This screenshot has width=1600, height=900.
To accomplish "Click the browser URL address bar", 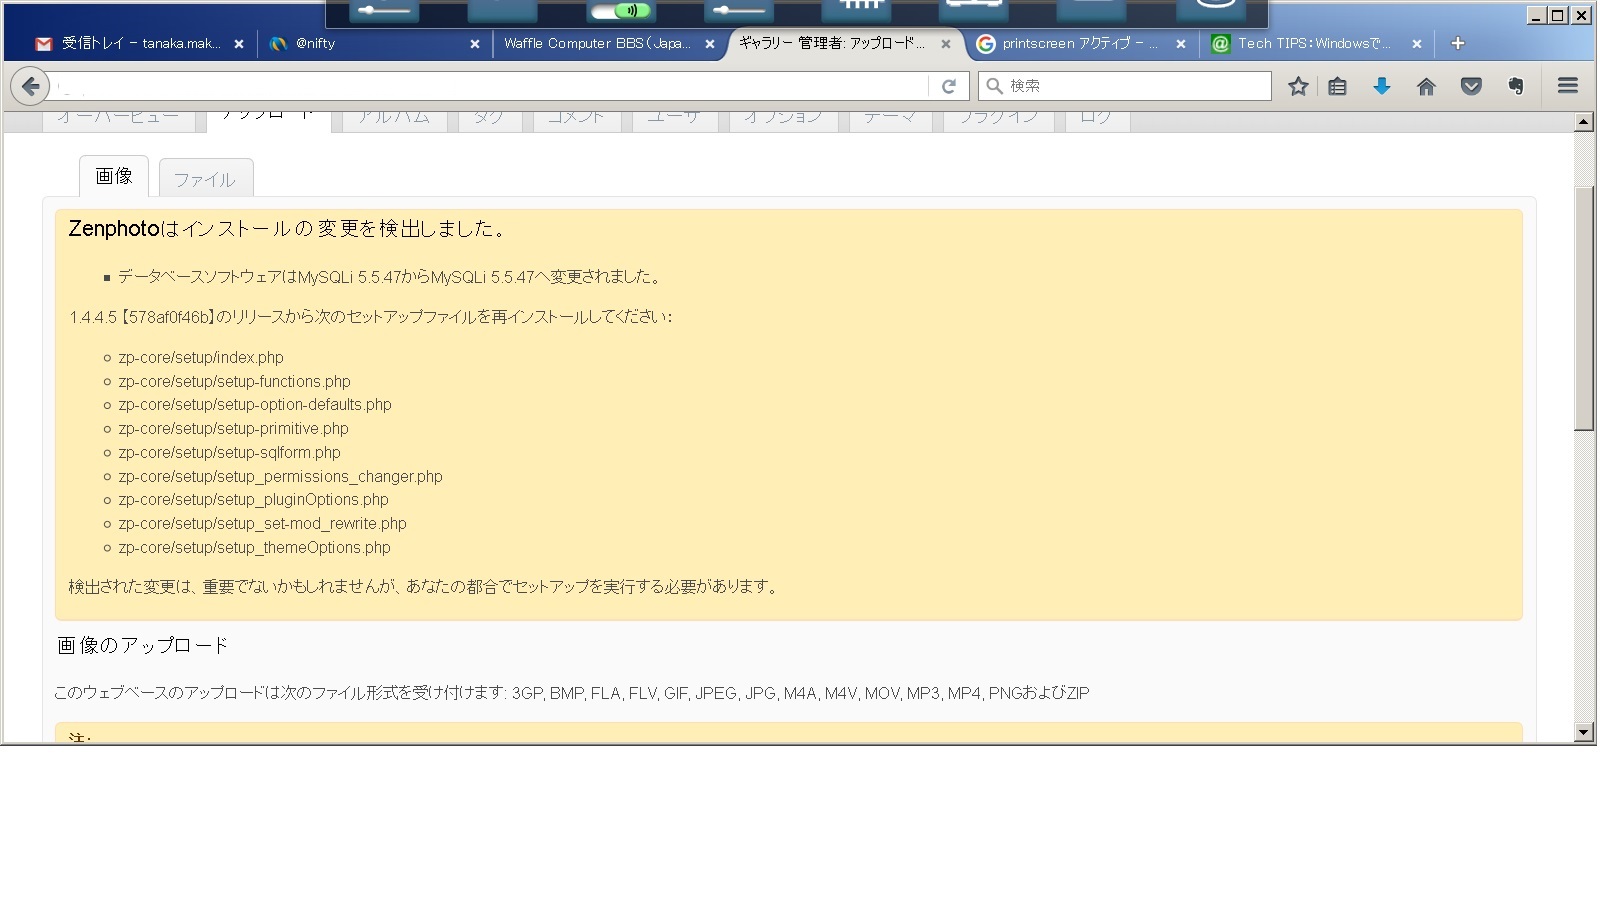I will (490, 86).
